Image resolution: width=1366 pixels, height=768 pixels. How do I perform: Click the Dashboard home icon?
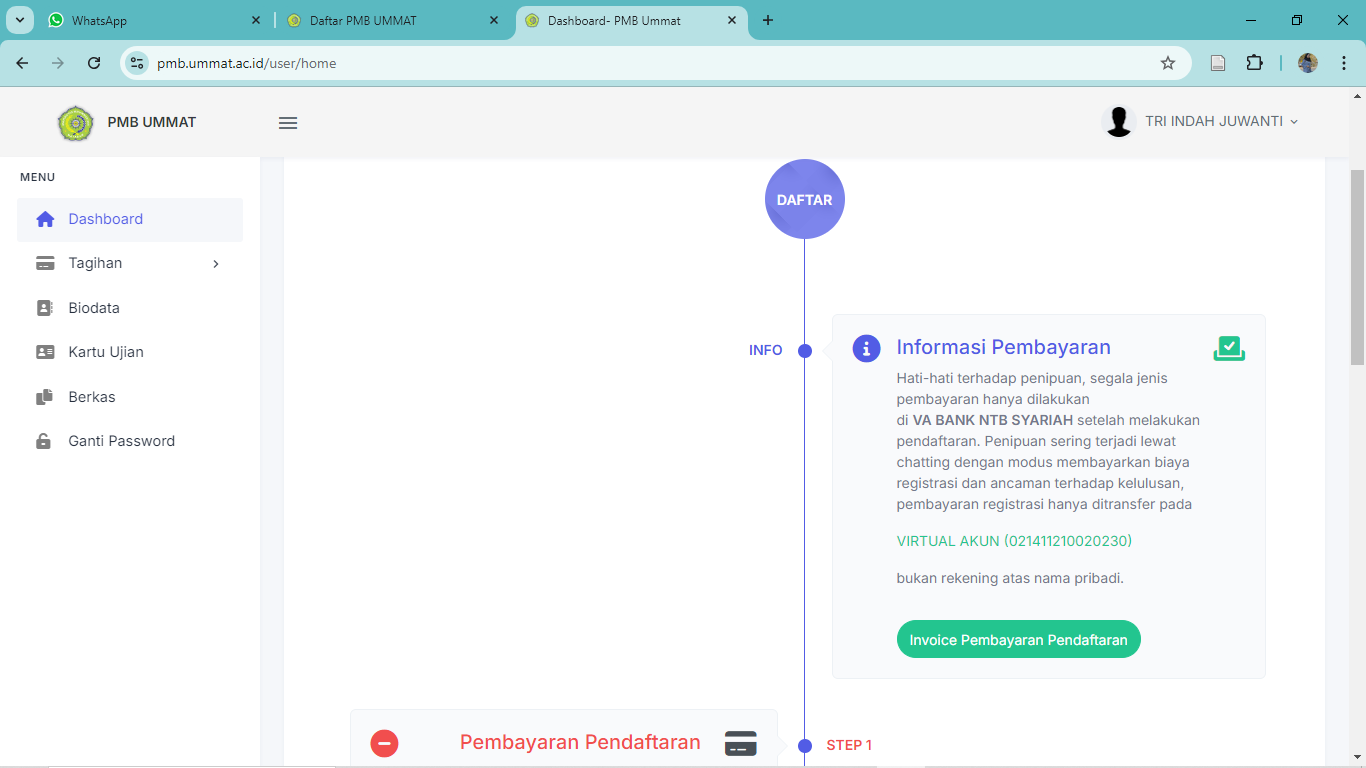point(45,220)
